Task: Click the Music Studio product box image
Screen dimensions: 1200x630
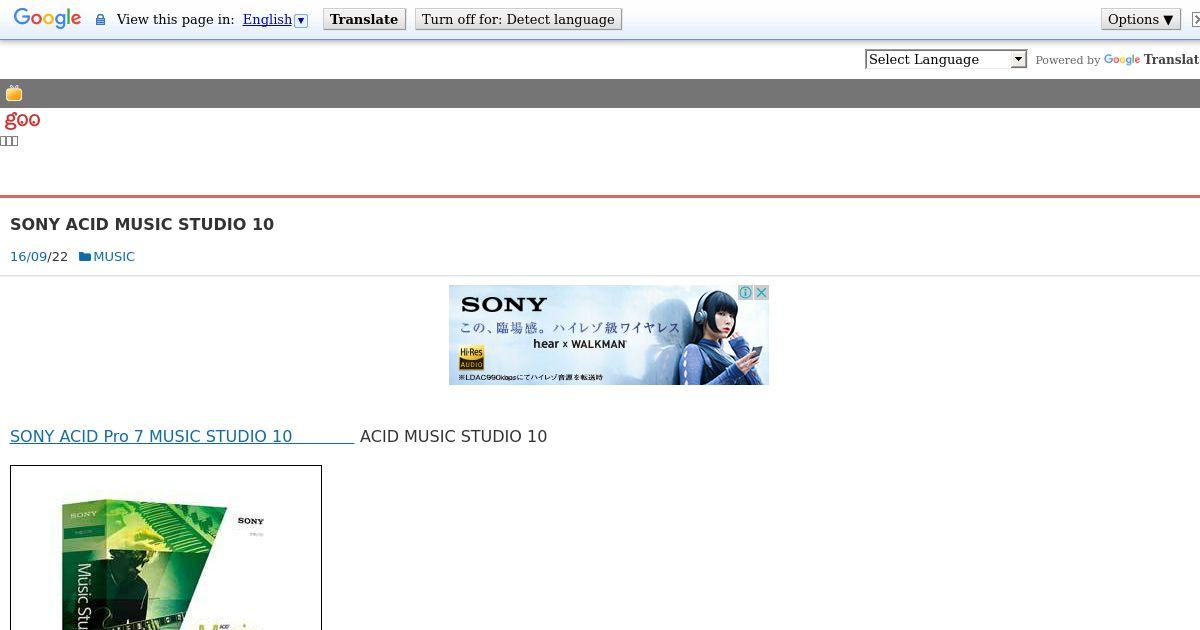Action: [166, 548]
